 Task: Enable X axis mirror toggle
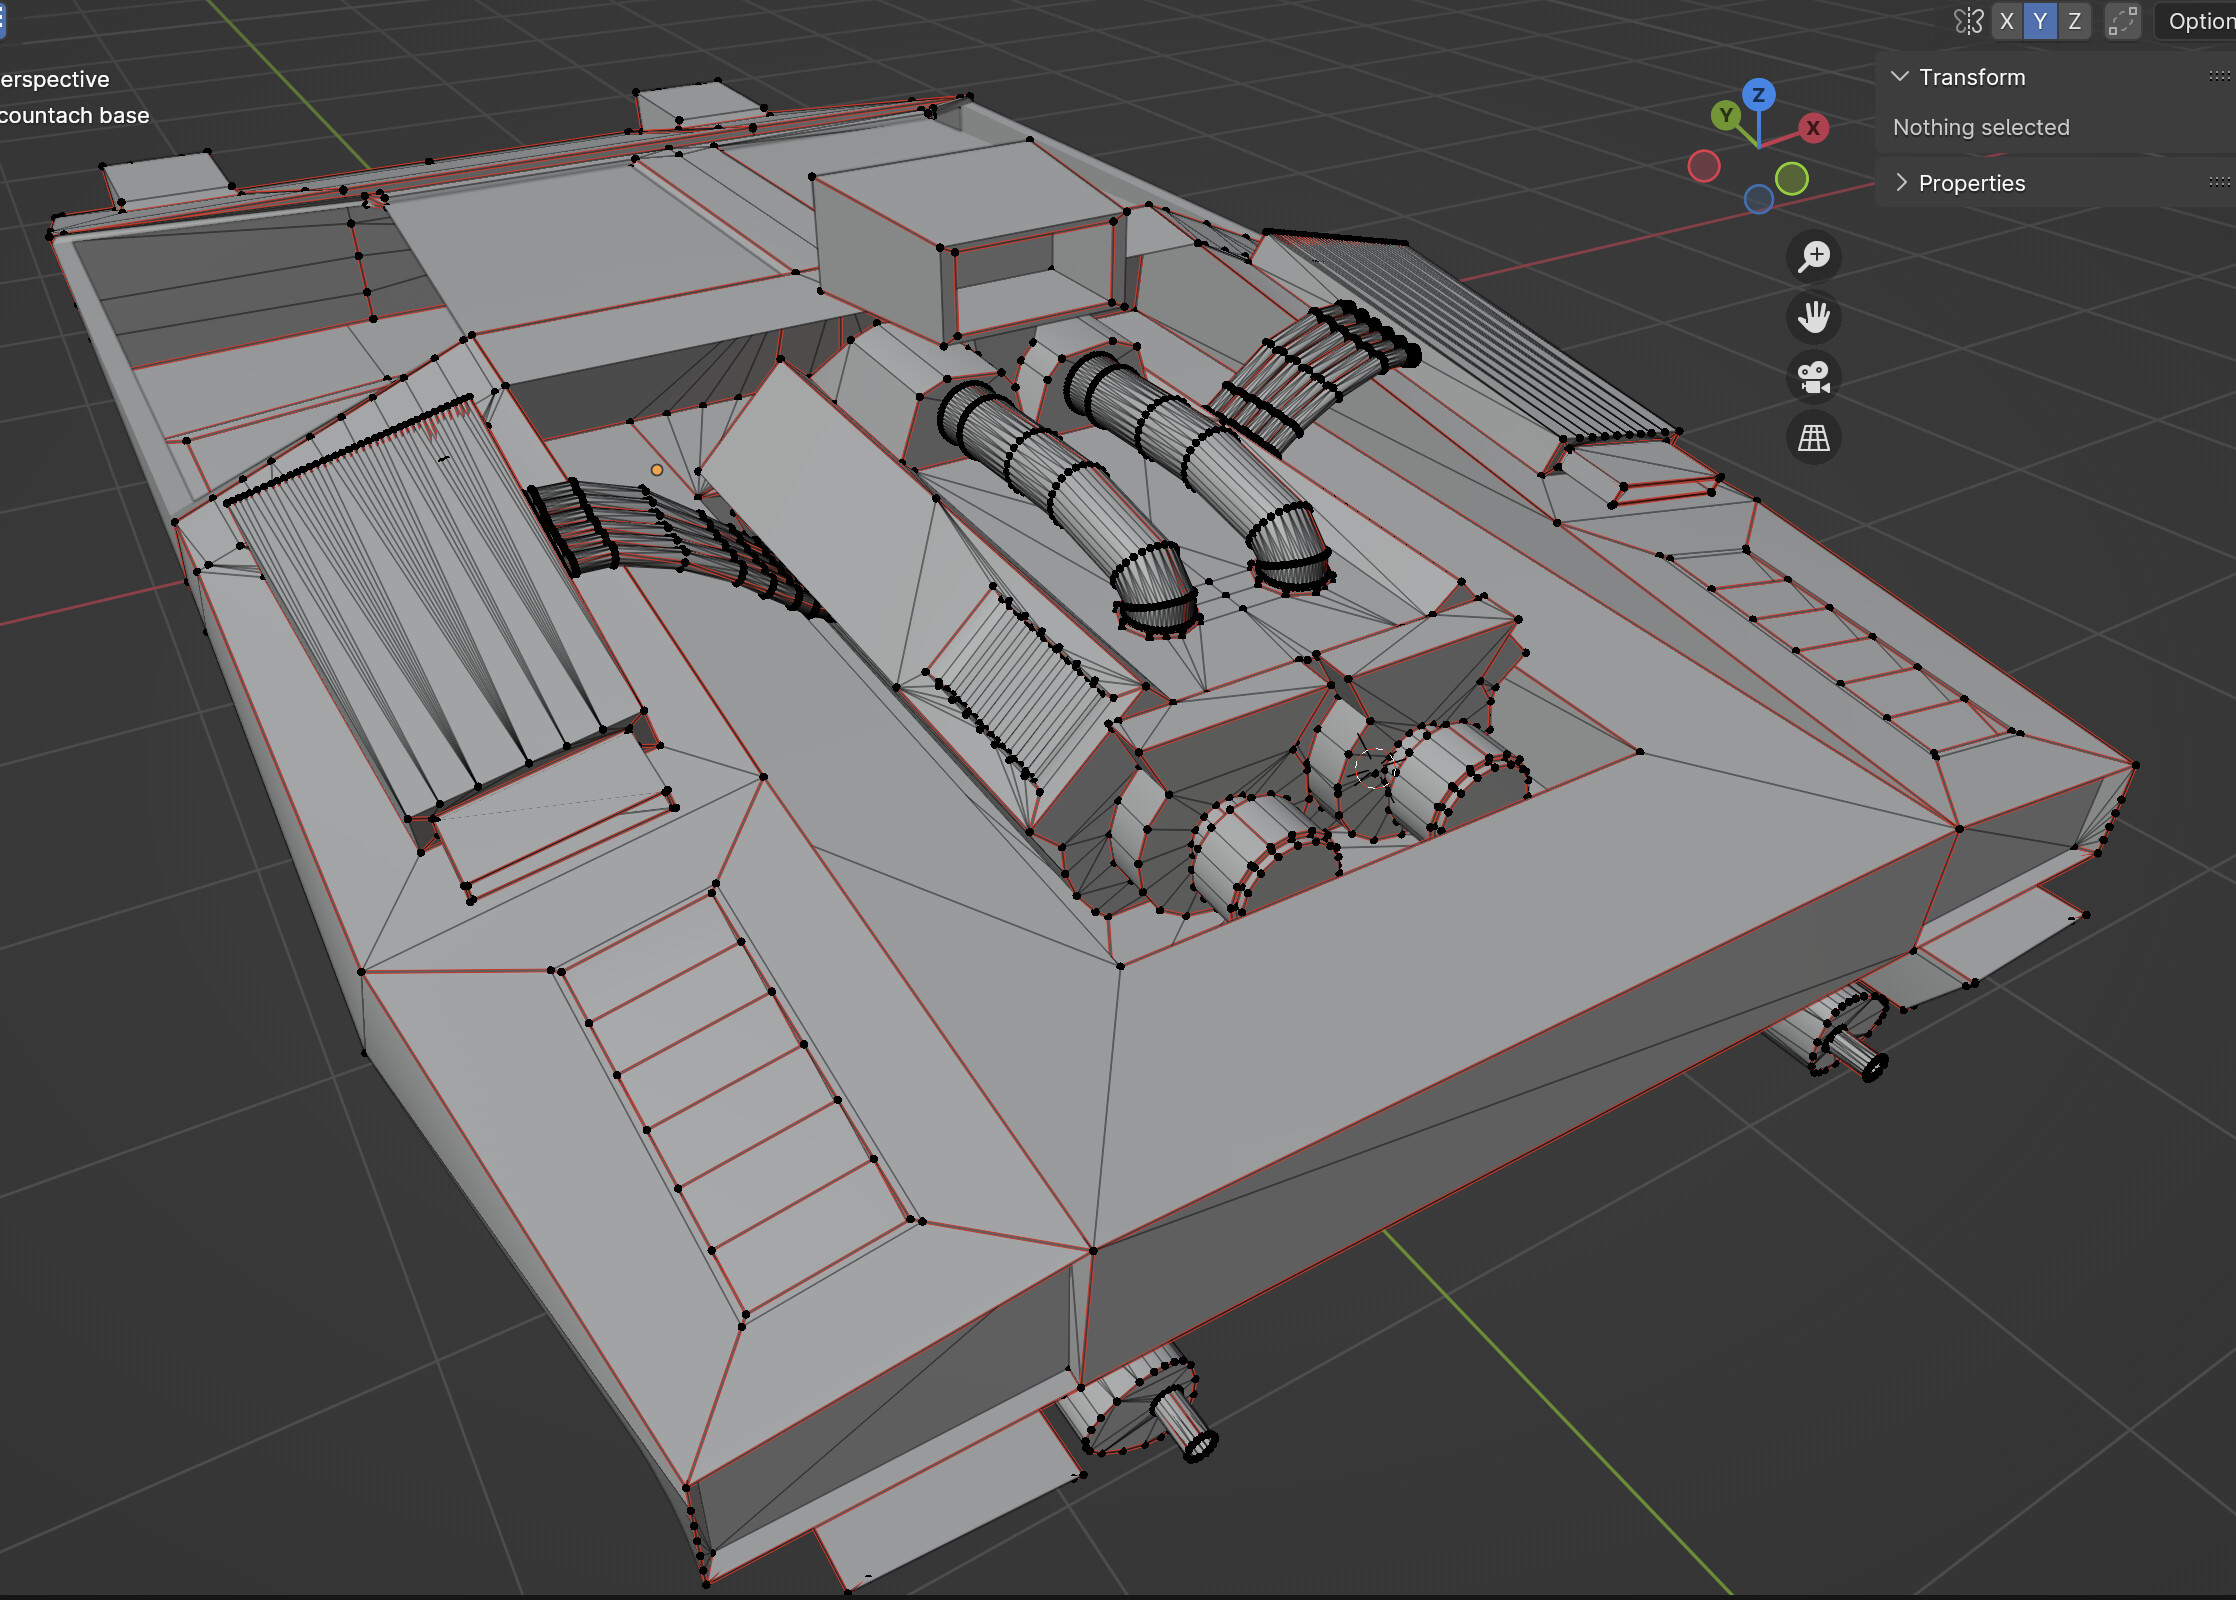2006,21
